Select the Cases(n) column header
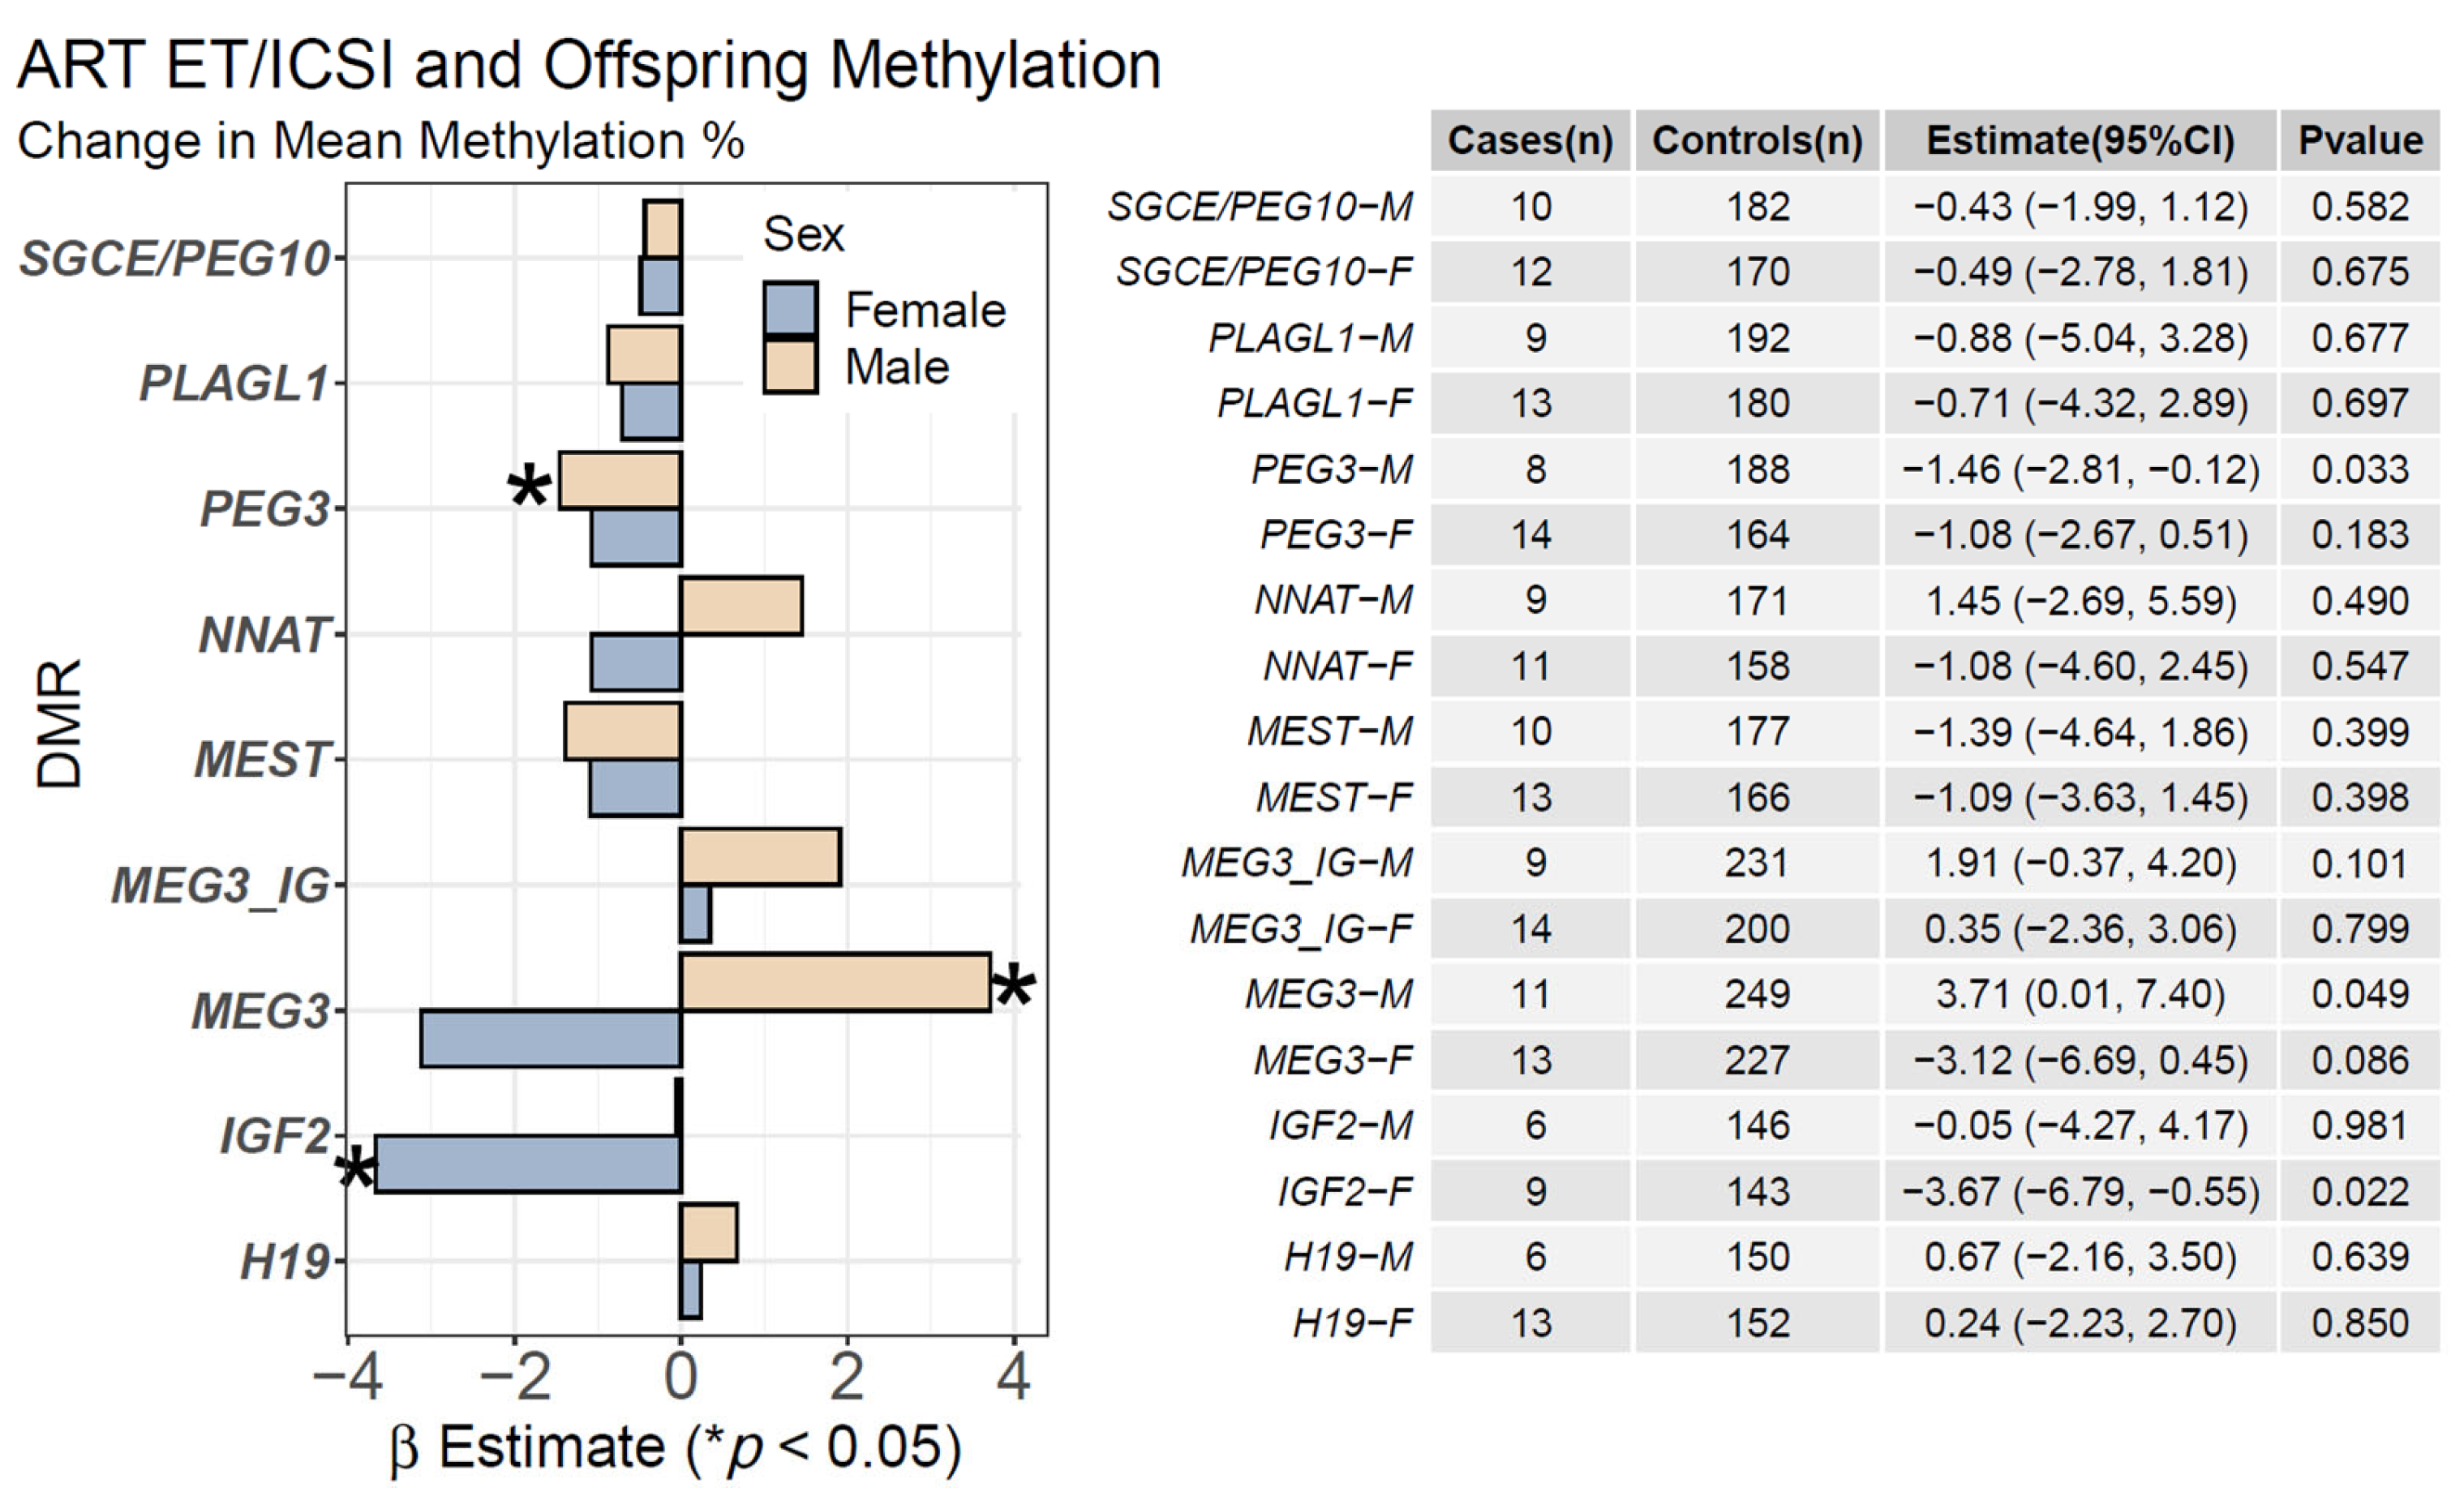The image size is (2464, 1509). click(1530, 141)
